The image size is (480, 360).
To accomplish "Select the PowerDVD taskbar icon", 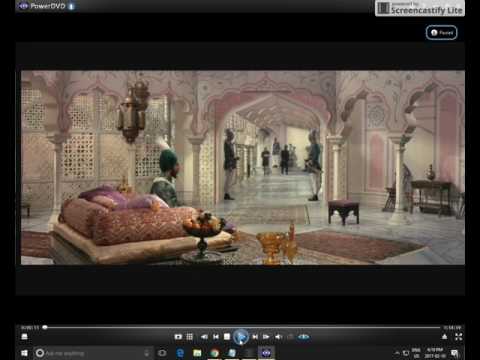I will coord(266,353).
